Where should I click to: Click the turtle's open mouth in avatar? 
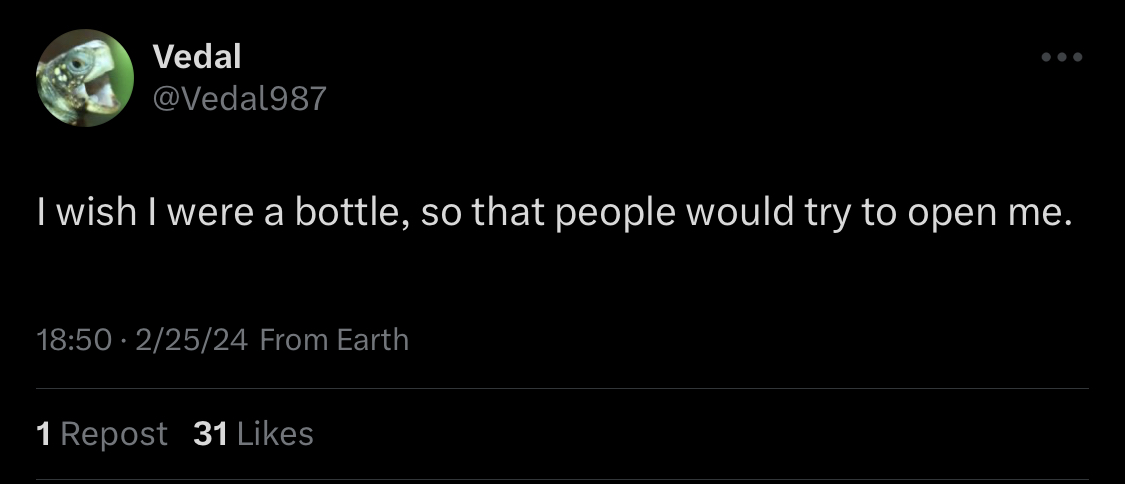[102, 95]
